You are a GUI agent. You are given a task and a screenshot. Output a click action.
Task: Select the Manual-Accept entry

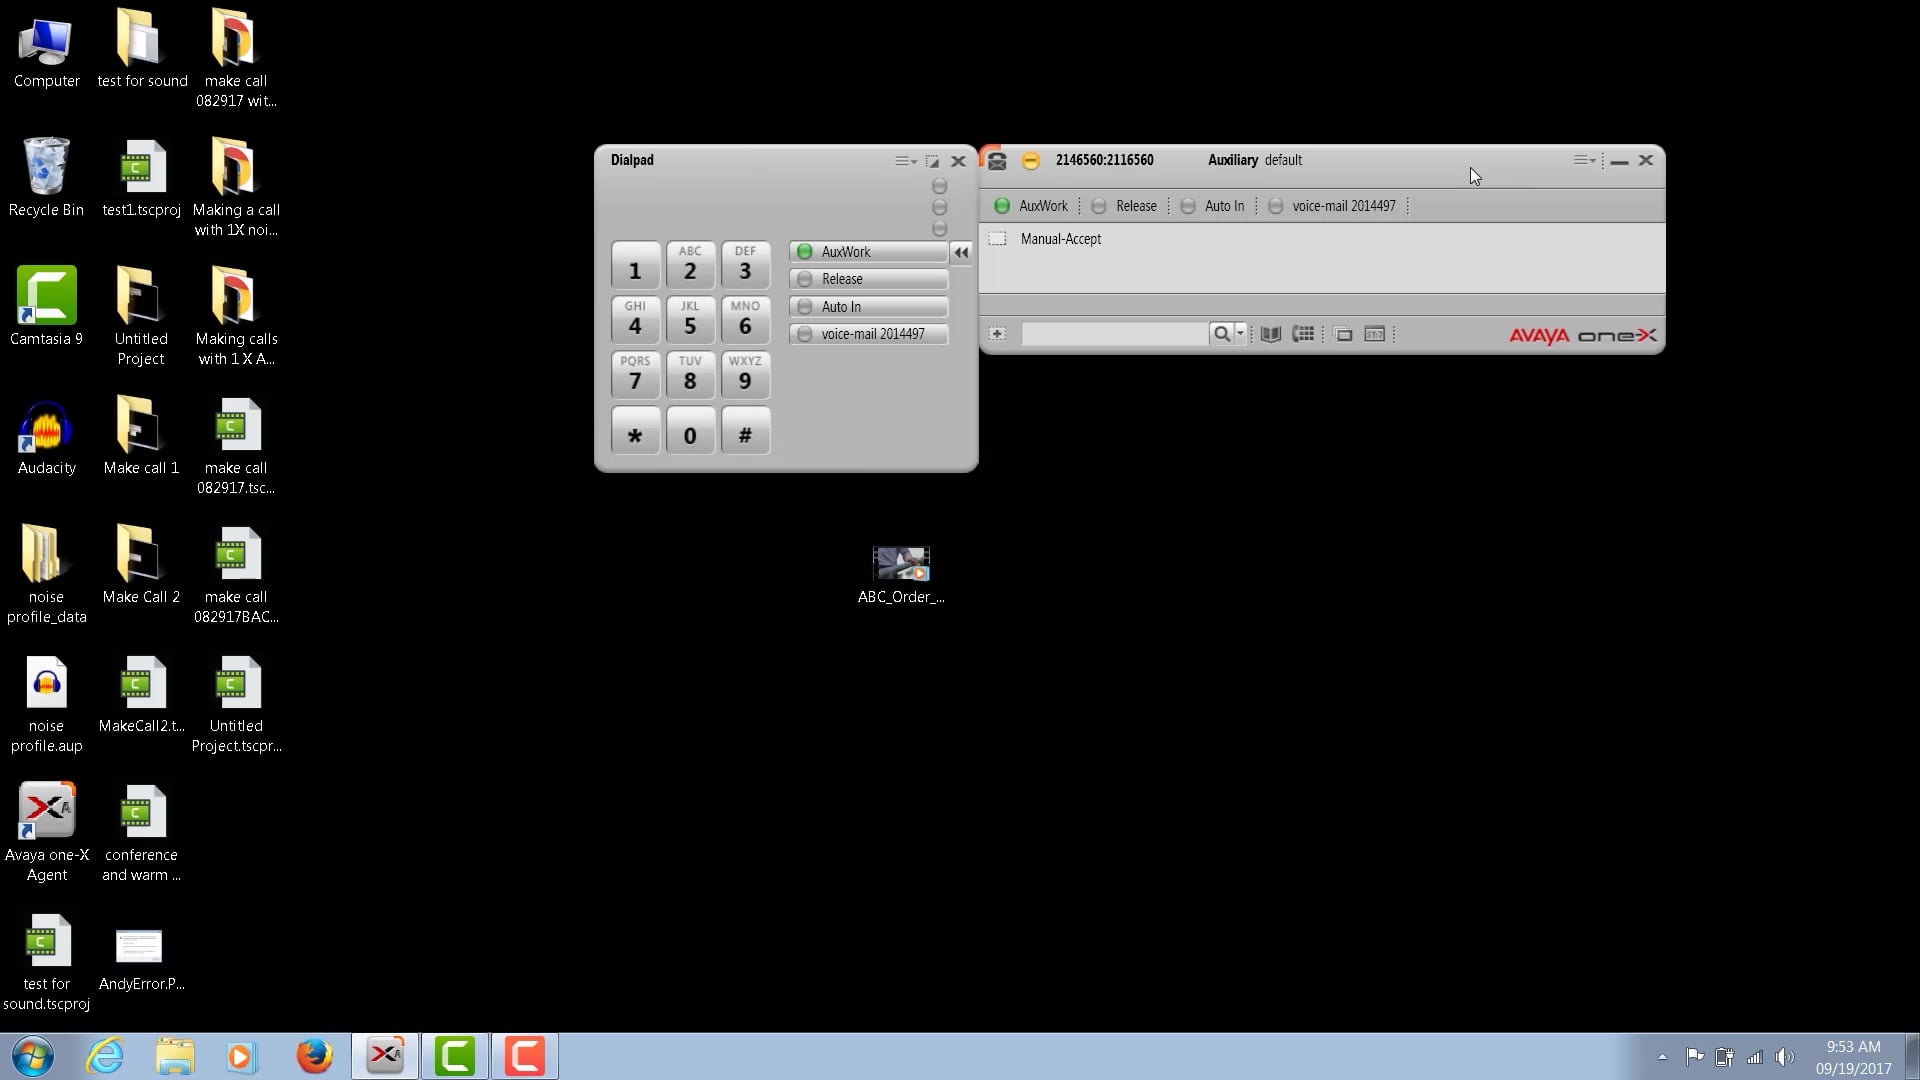1060,239
